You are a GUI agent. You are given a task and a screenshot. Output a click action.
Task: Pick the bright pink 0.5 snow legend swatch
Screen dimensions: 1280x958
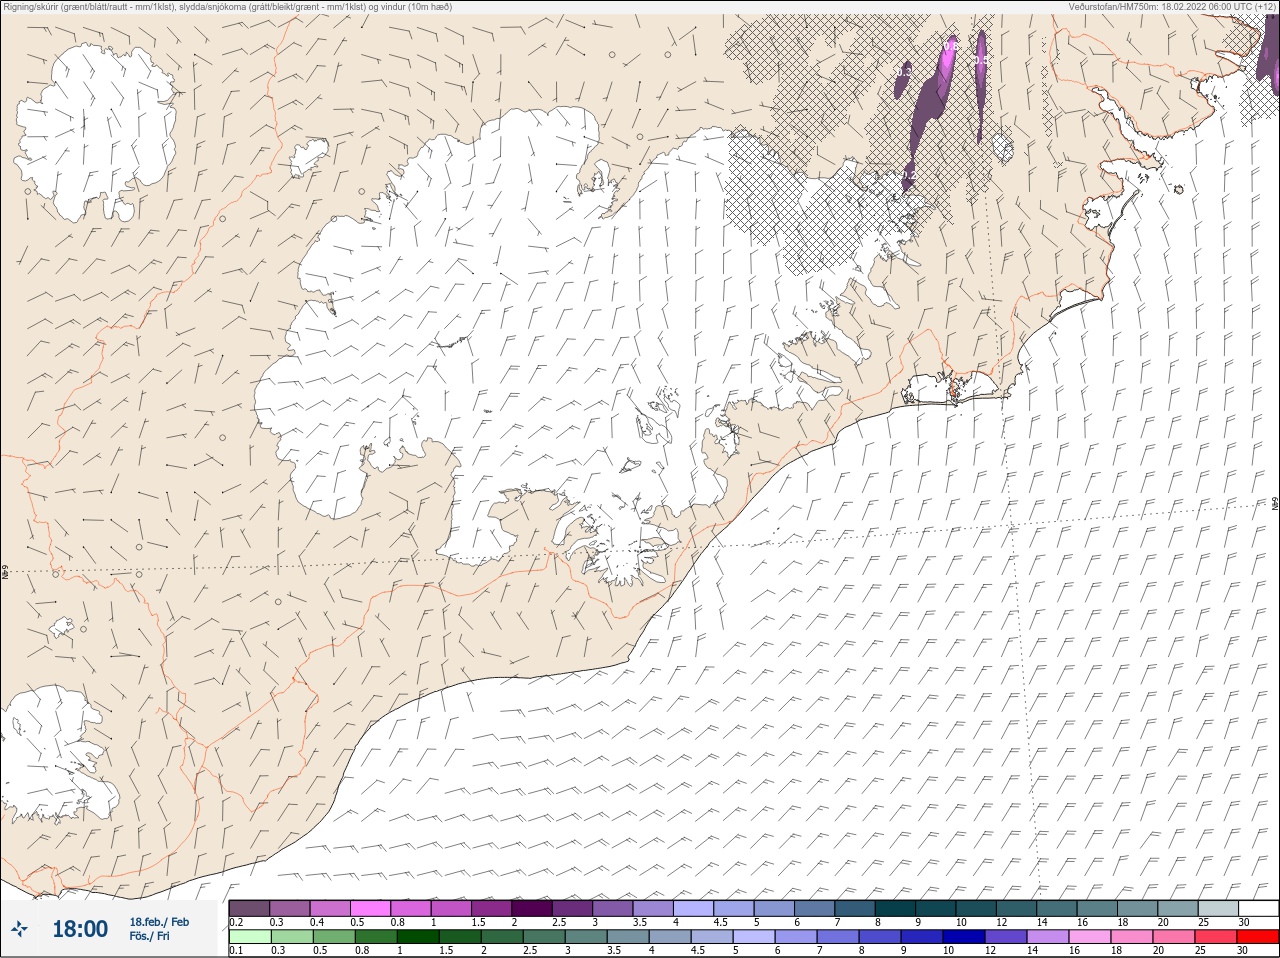(370, 908)
